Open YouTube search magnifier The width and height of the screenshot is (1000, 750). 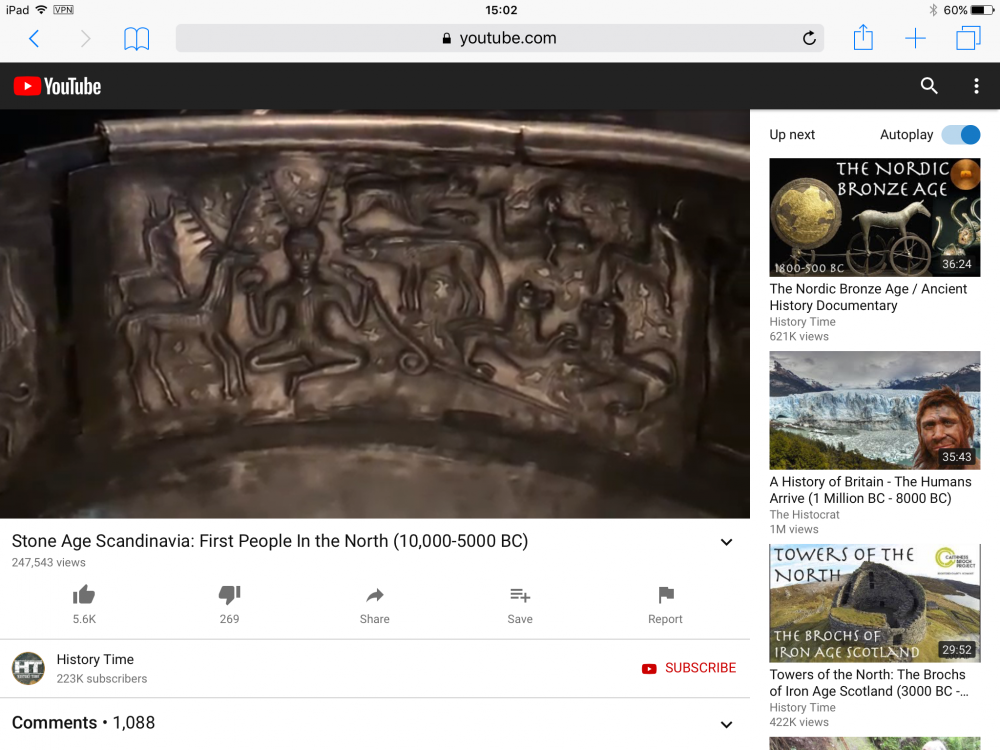pyautogui.click(x=929, y=85)
